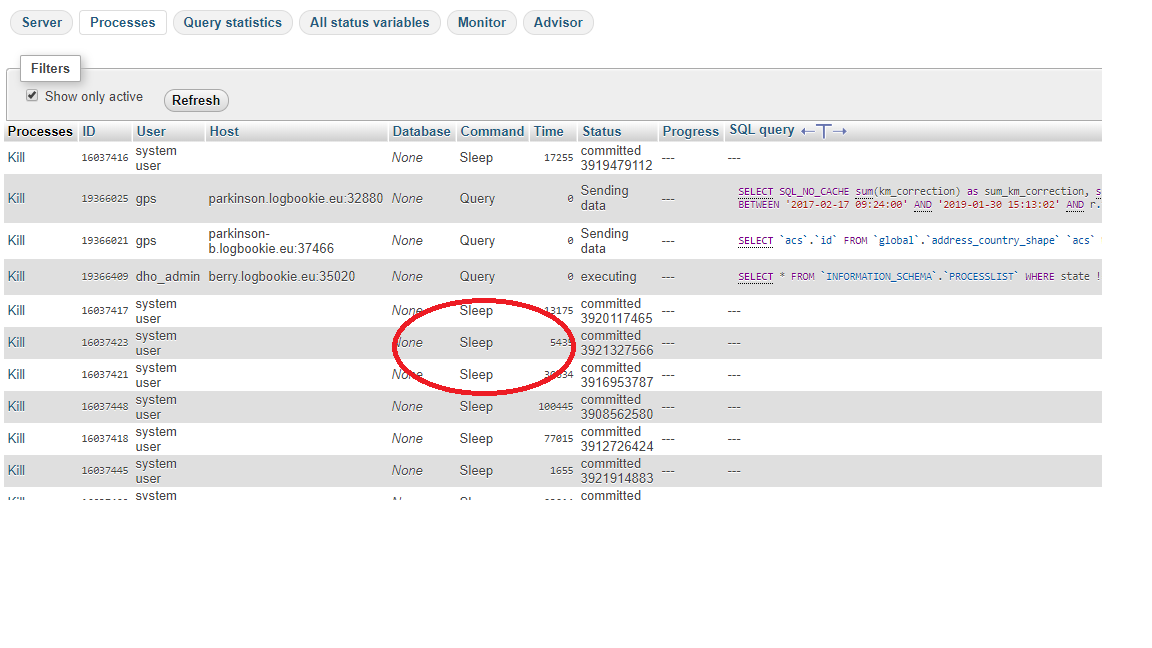Open the Server tab
Viewport: 1152px width, 648px height.
[42, 23]
